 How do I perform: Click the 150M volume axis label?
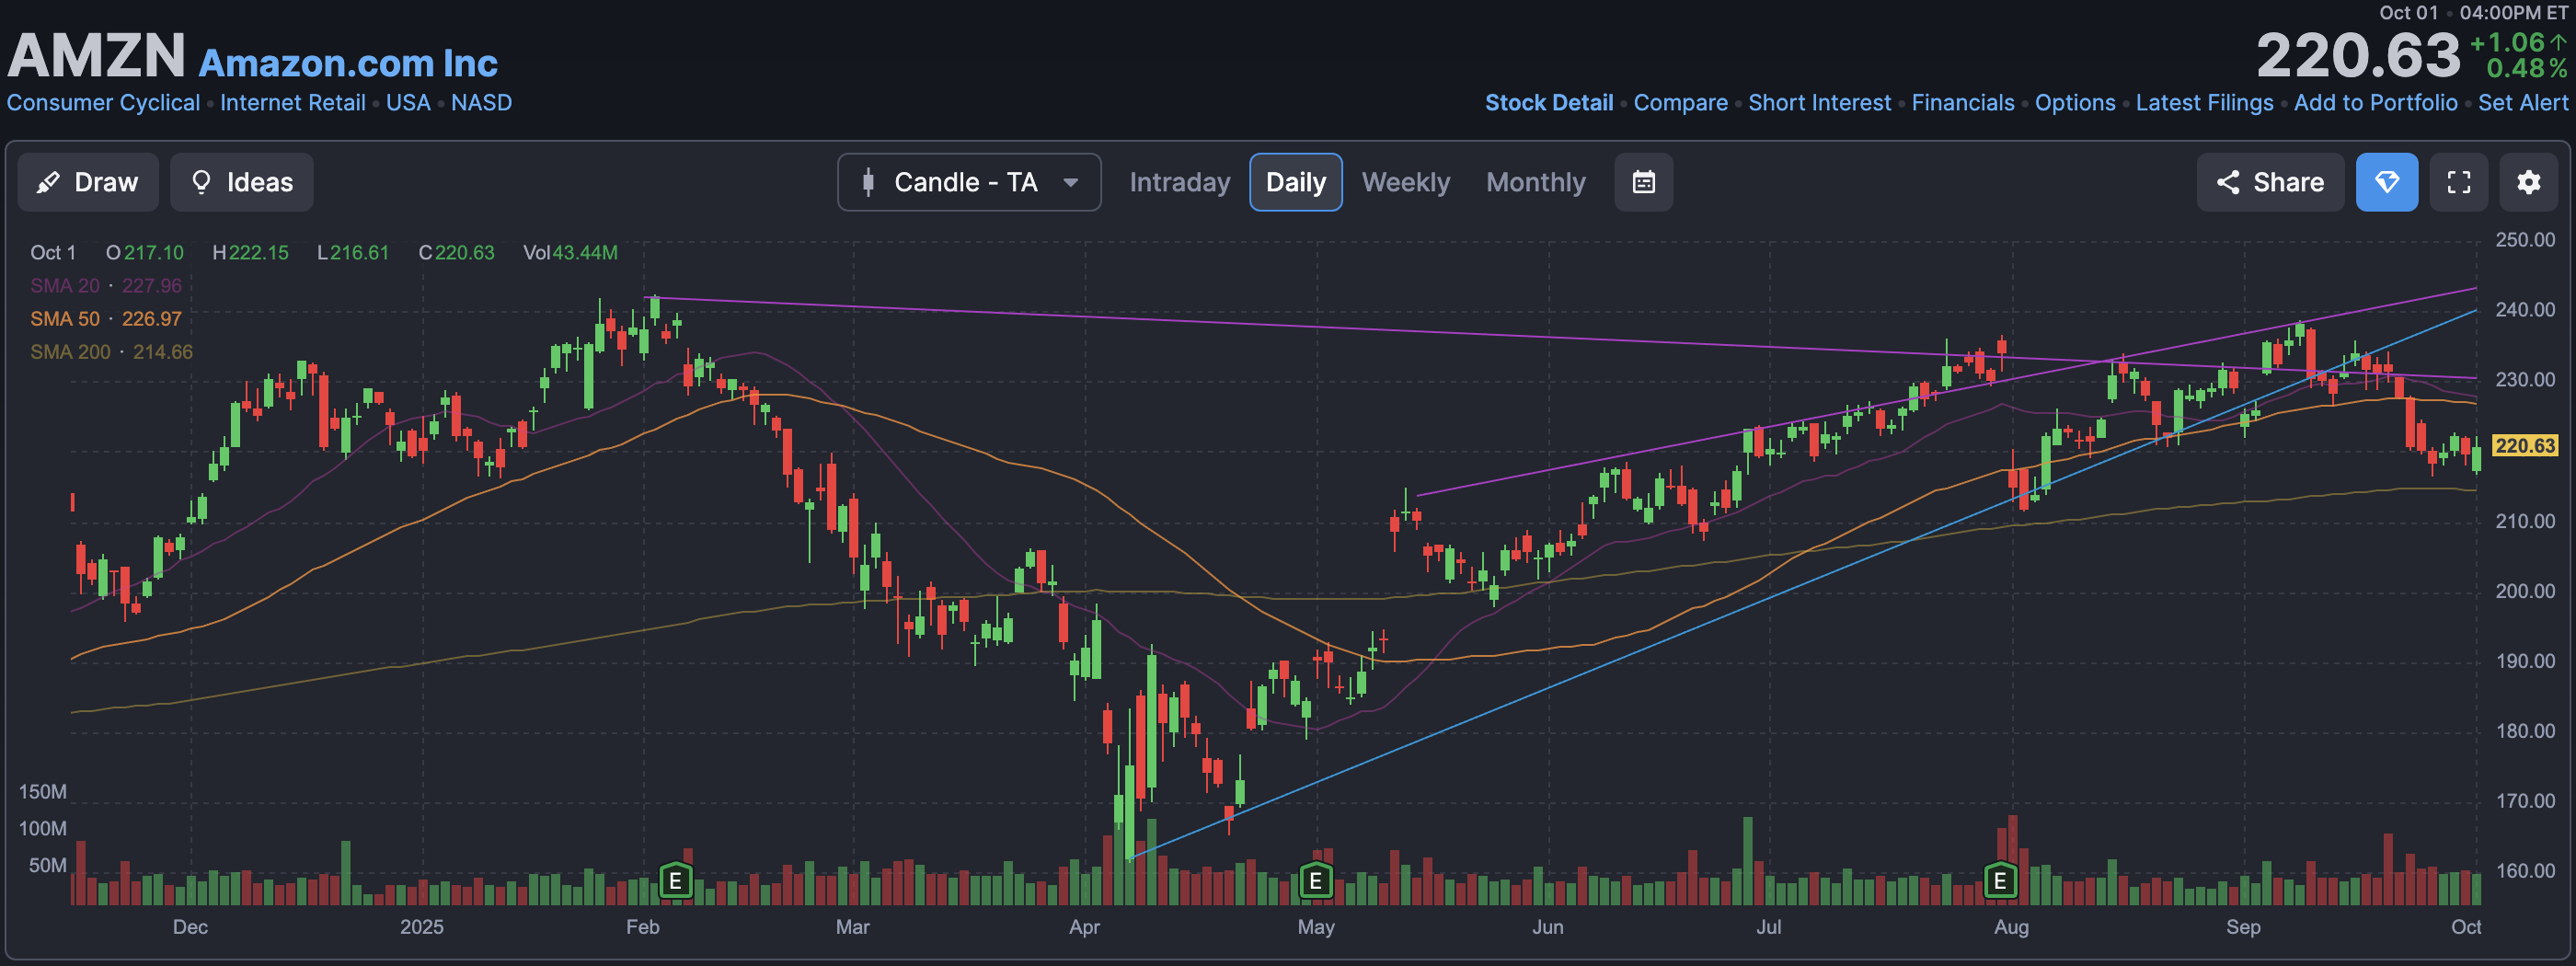[x=43, y=792]
